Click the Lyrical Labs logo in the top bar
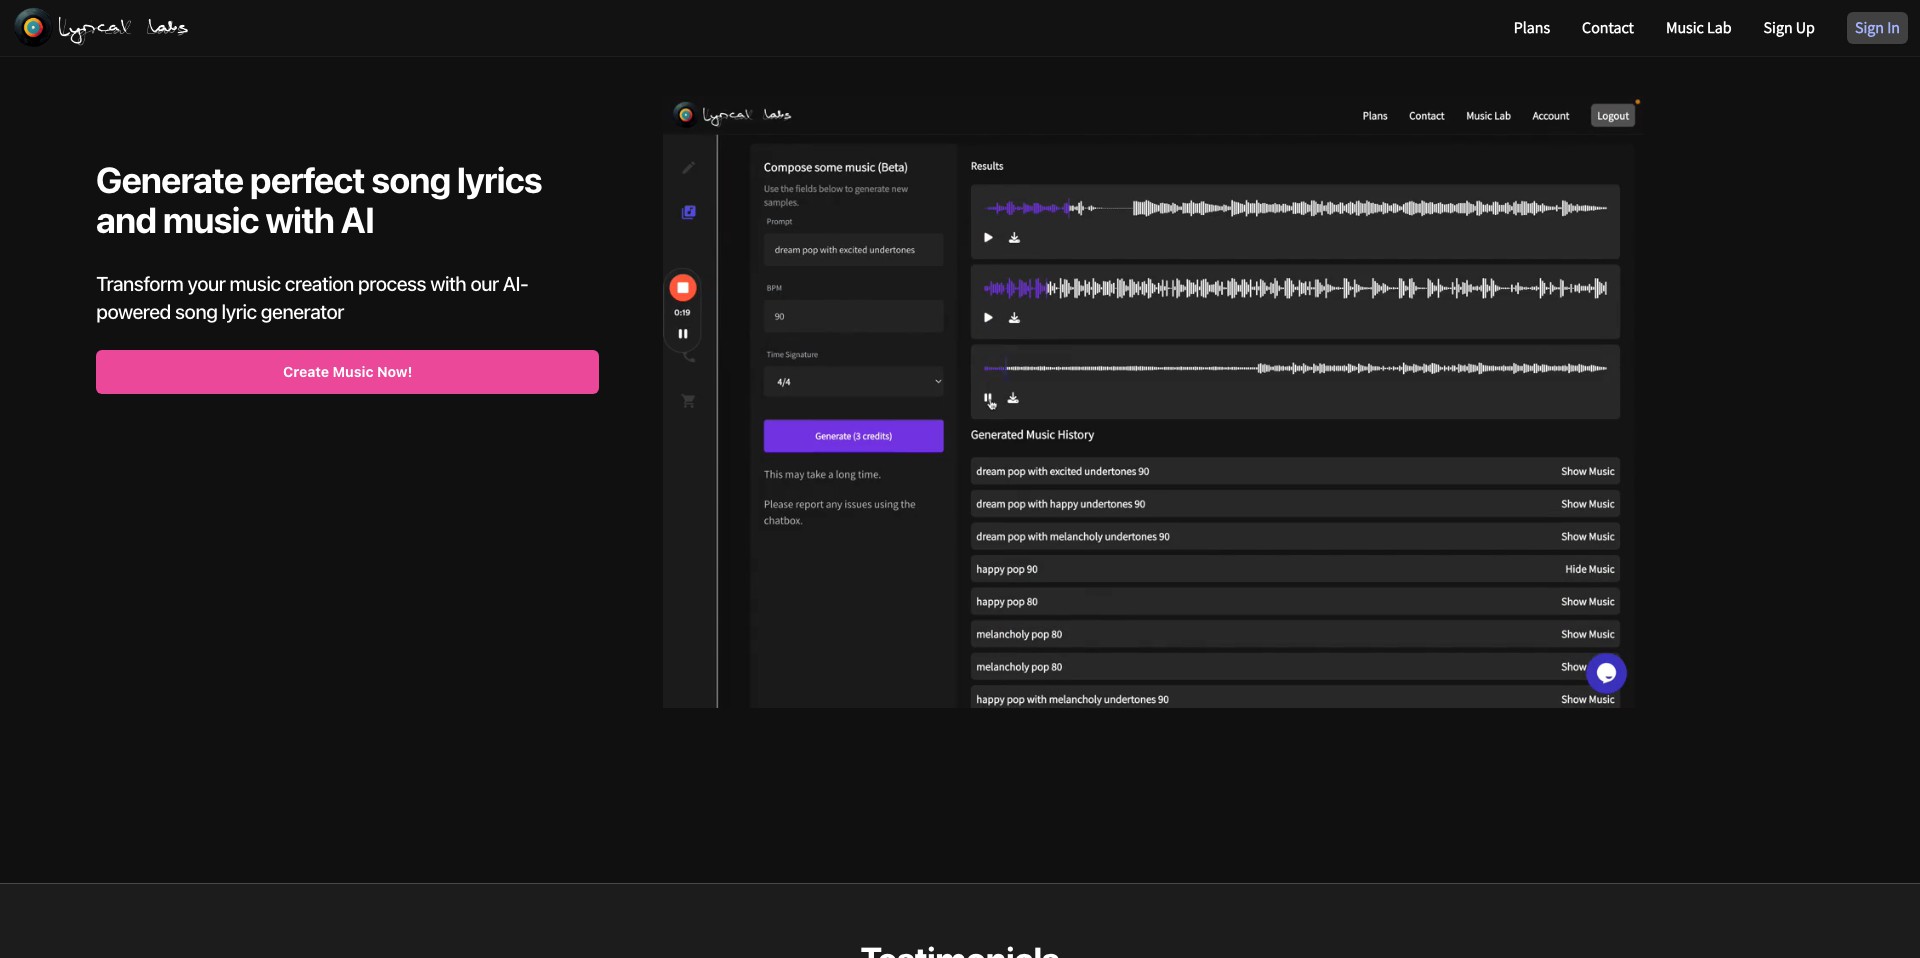 [x=102, y=28]
